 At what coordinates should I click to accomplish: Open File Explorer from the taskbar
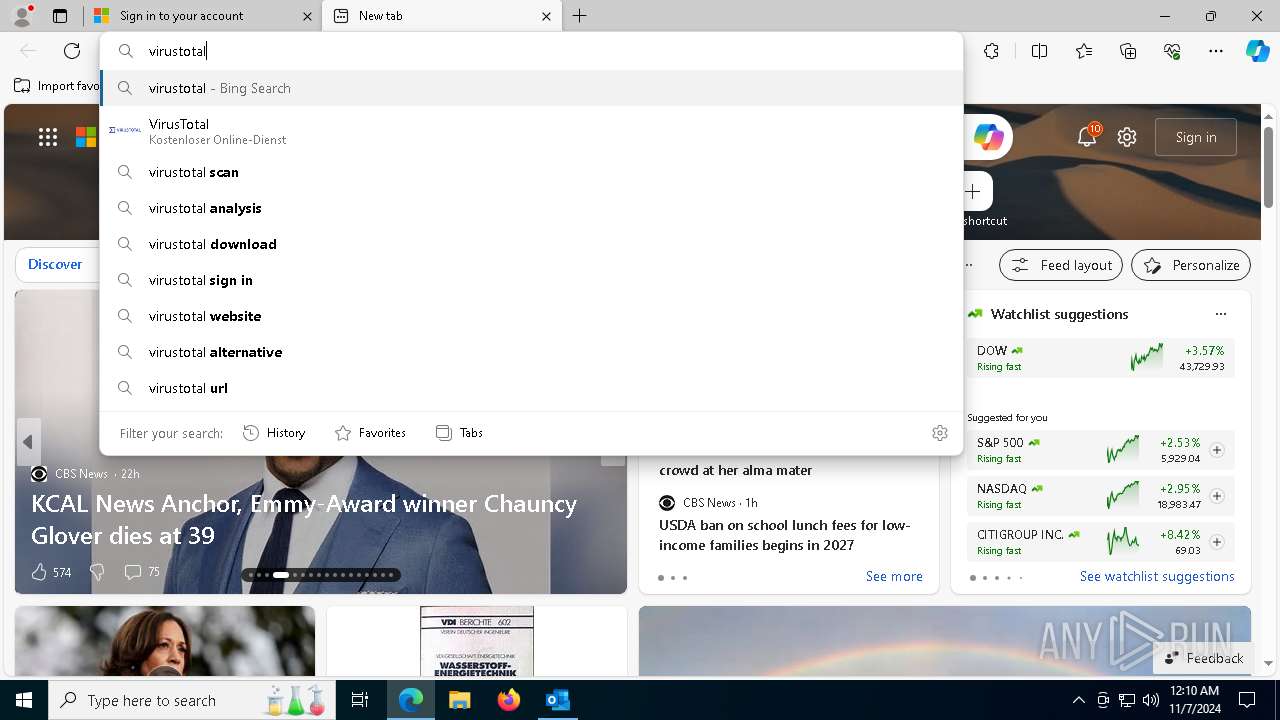460,700
